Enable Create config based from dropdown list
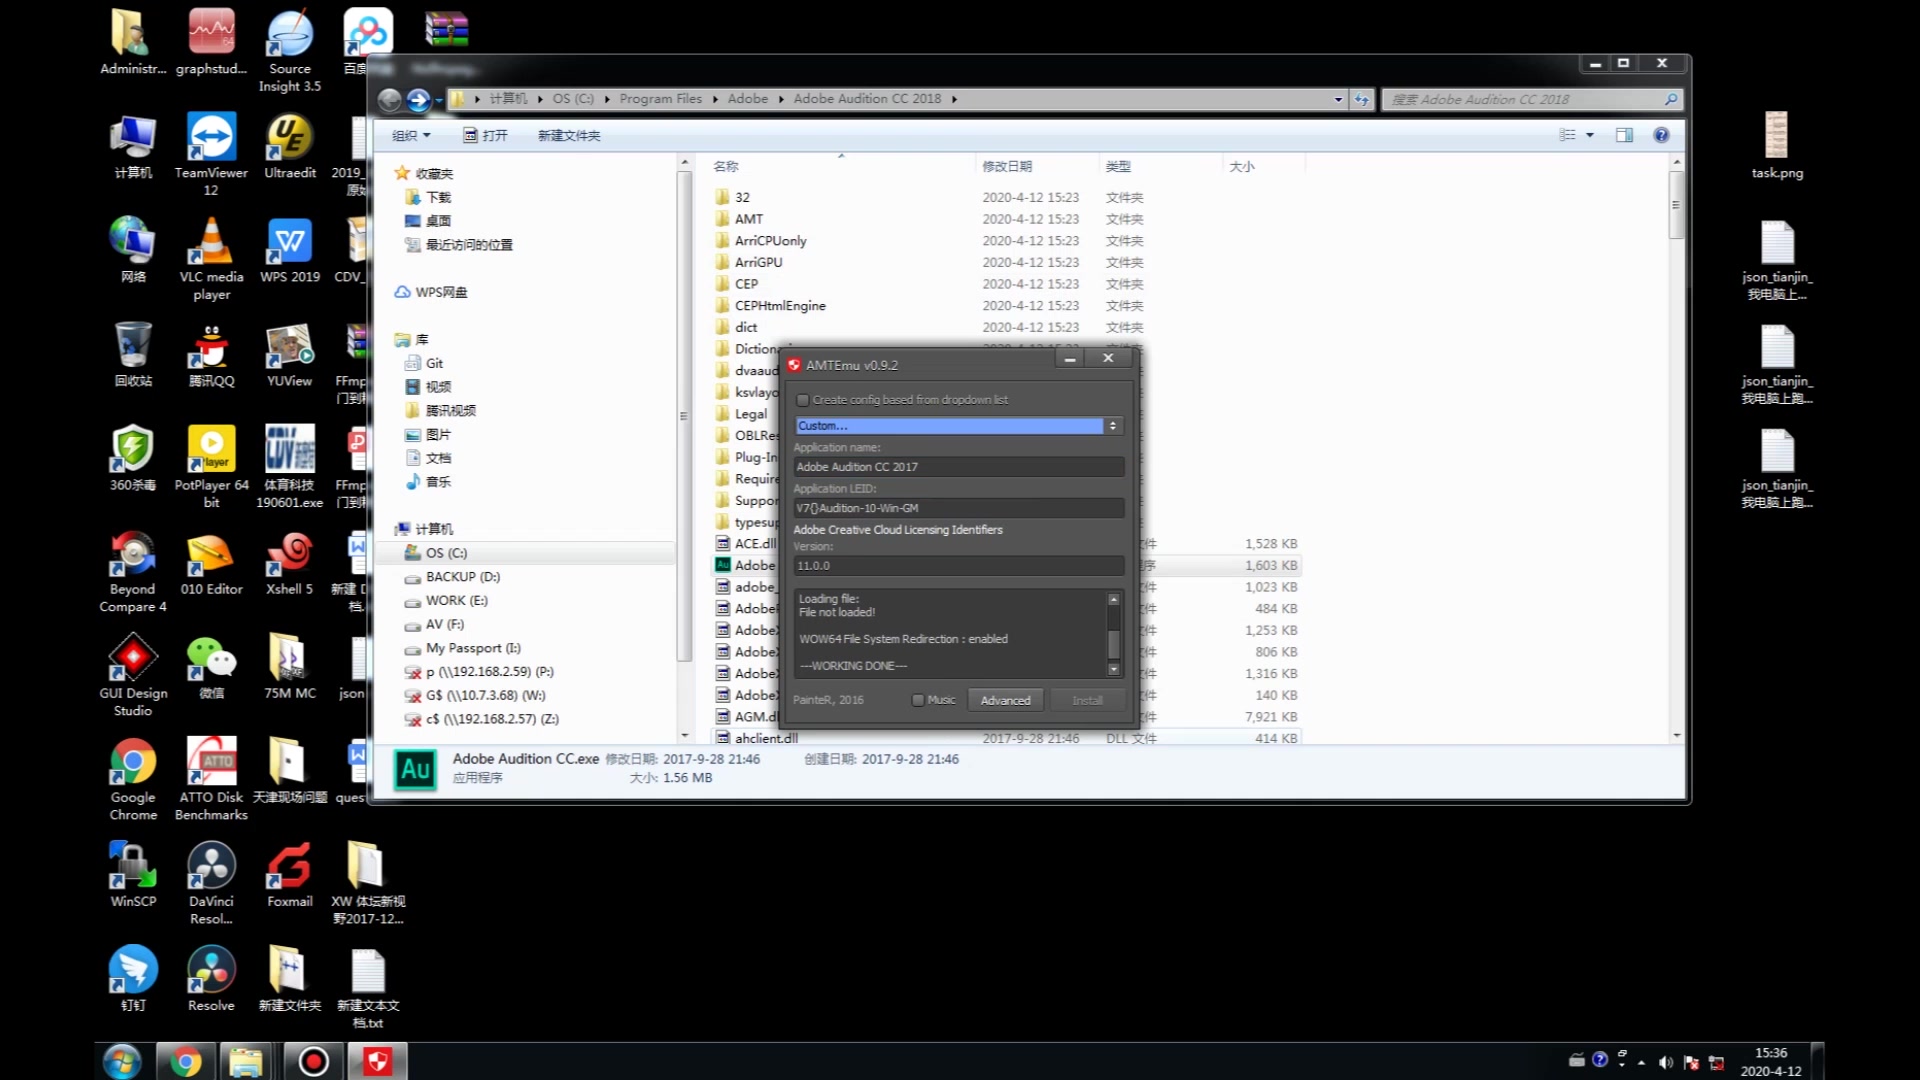 point(802,400)
